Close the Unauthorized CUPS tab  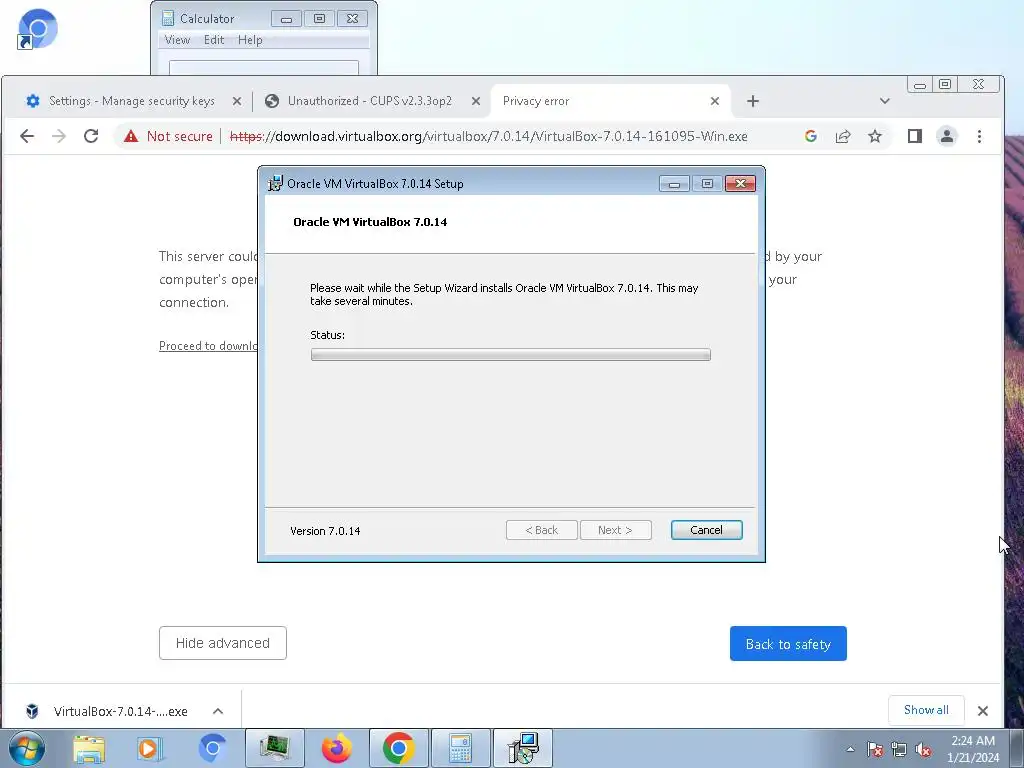[475, 101]
